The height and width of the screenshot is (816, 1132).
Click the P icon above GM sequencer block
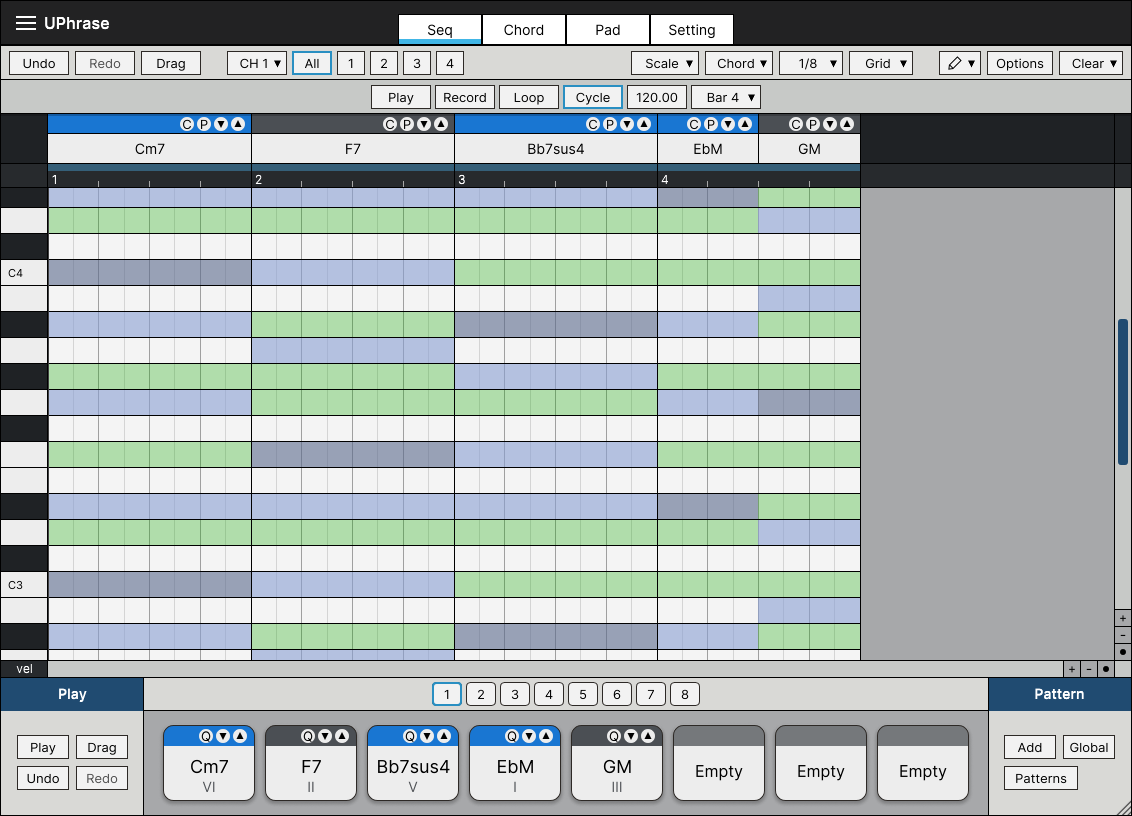coord(813,124)
